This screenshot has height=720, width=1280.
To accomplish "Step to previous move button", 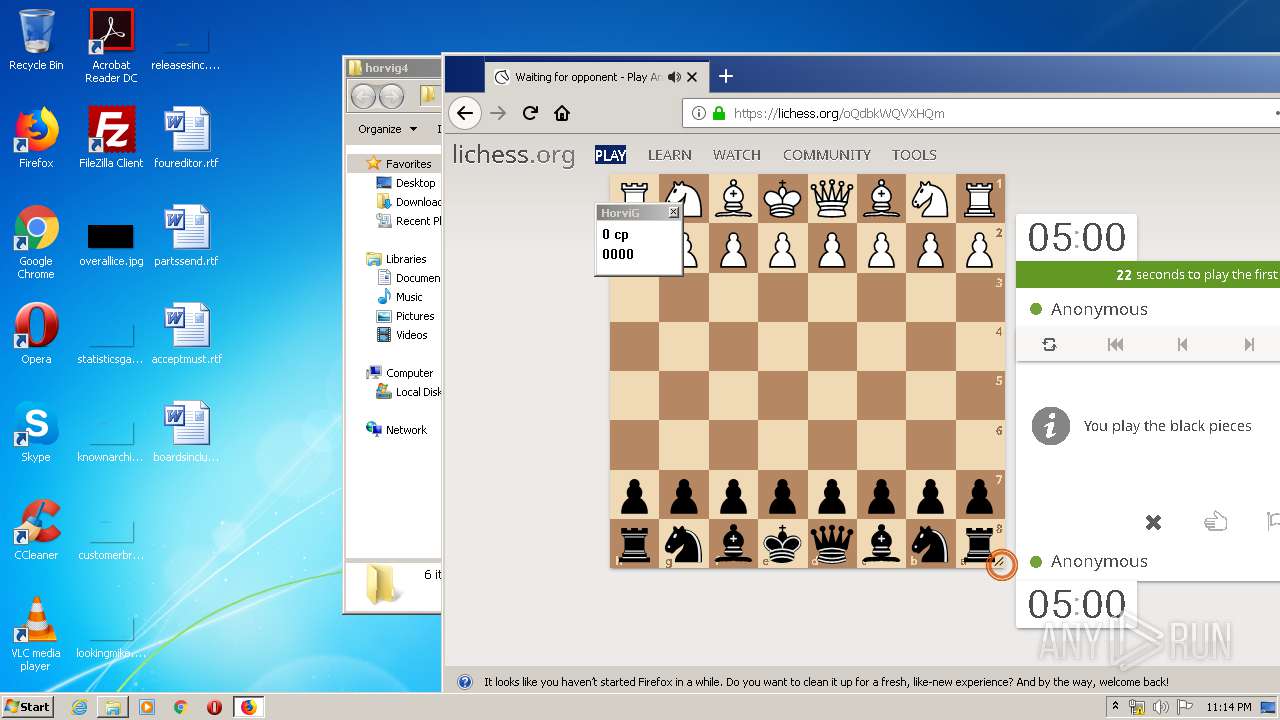I will pyautogui.click(x=1182, y=344).
